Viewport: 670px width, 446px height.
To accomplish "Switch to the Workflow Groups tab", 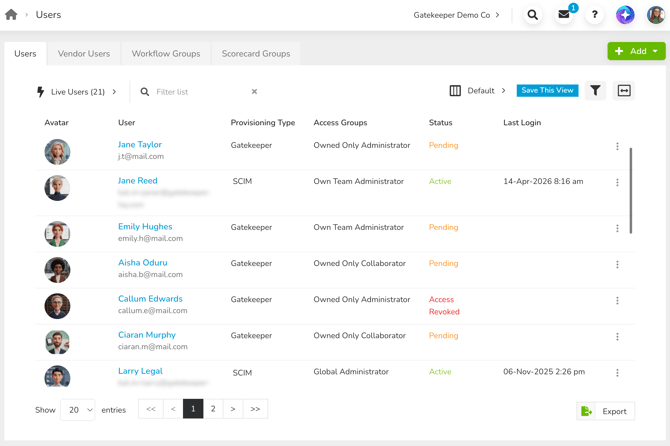I will point(166,54).
